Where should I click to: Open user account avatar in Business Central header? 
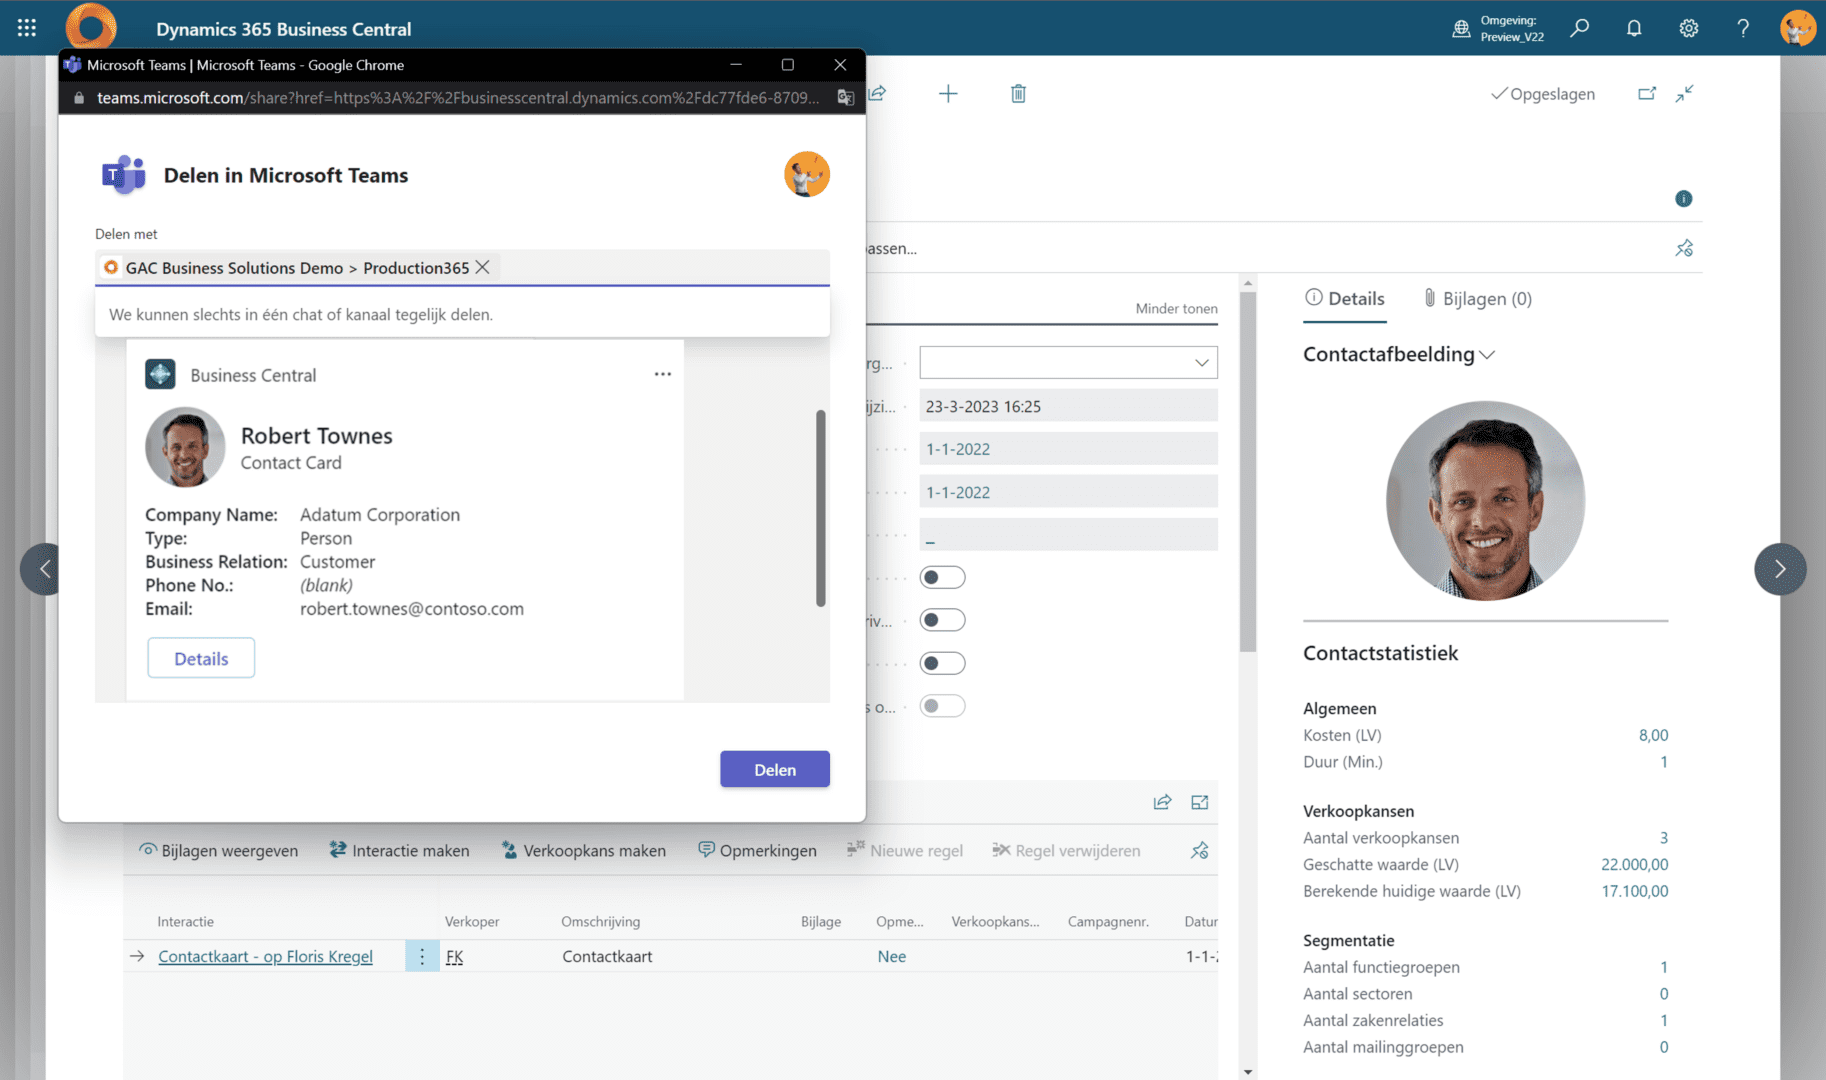click(x=1797, y=28)
